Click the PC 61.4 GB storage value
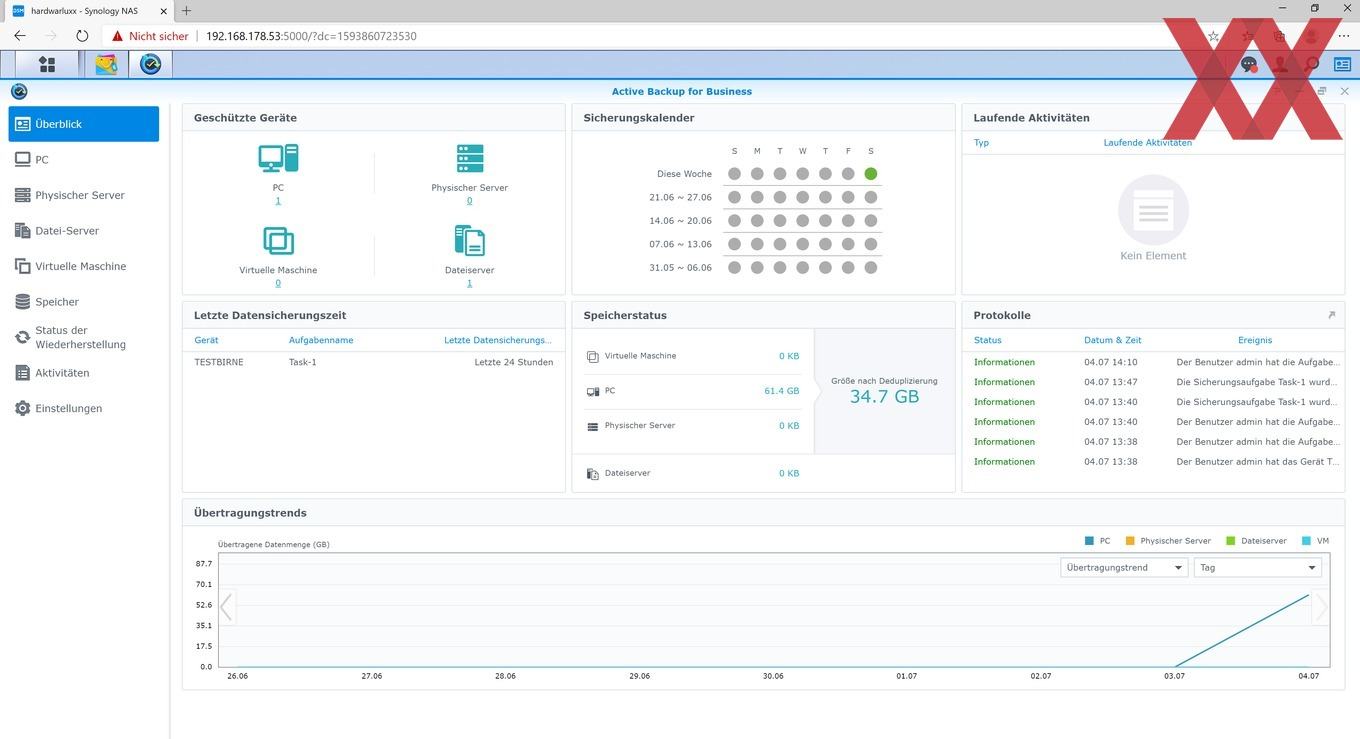 [782, 391]
